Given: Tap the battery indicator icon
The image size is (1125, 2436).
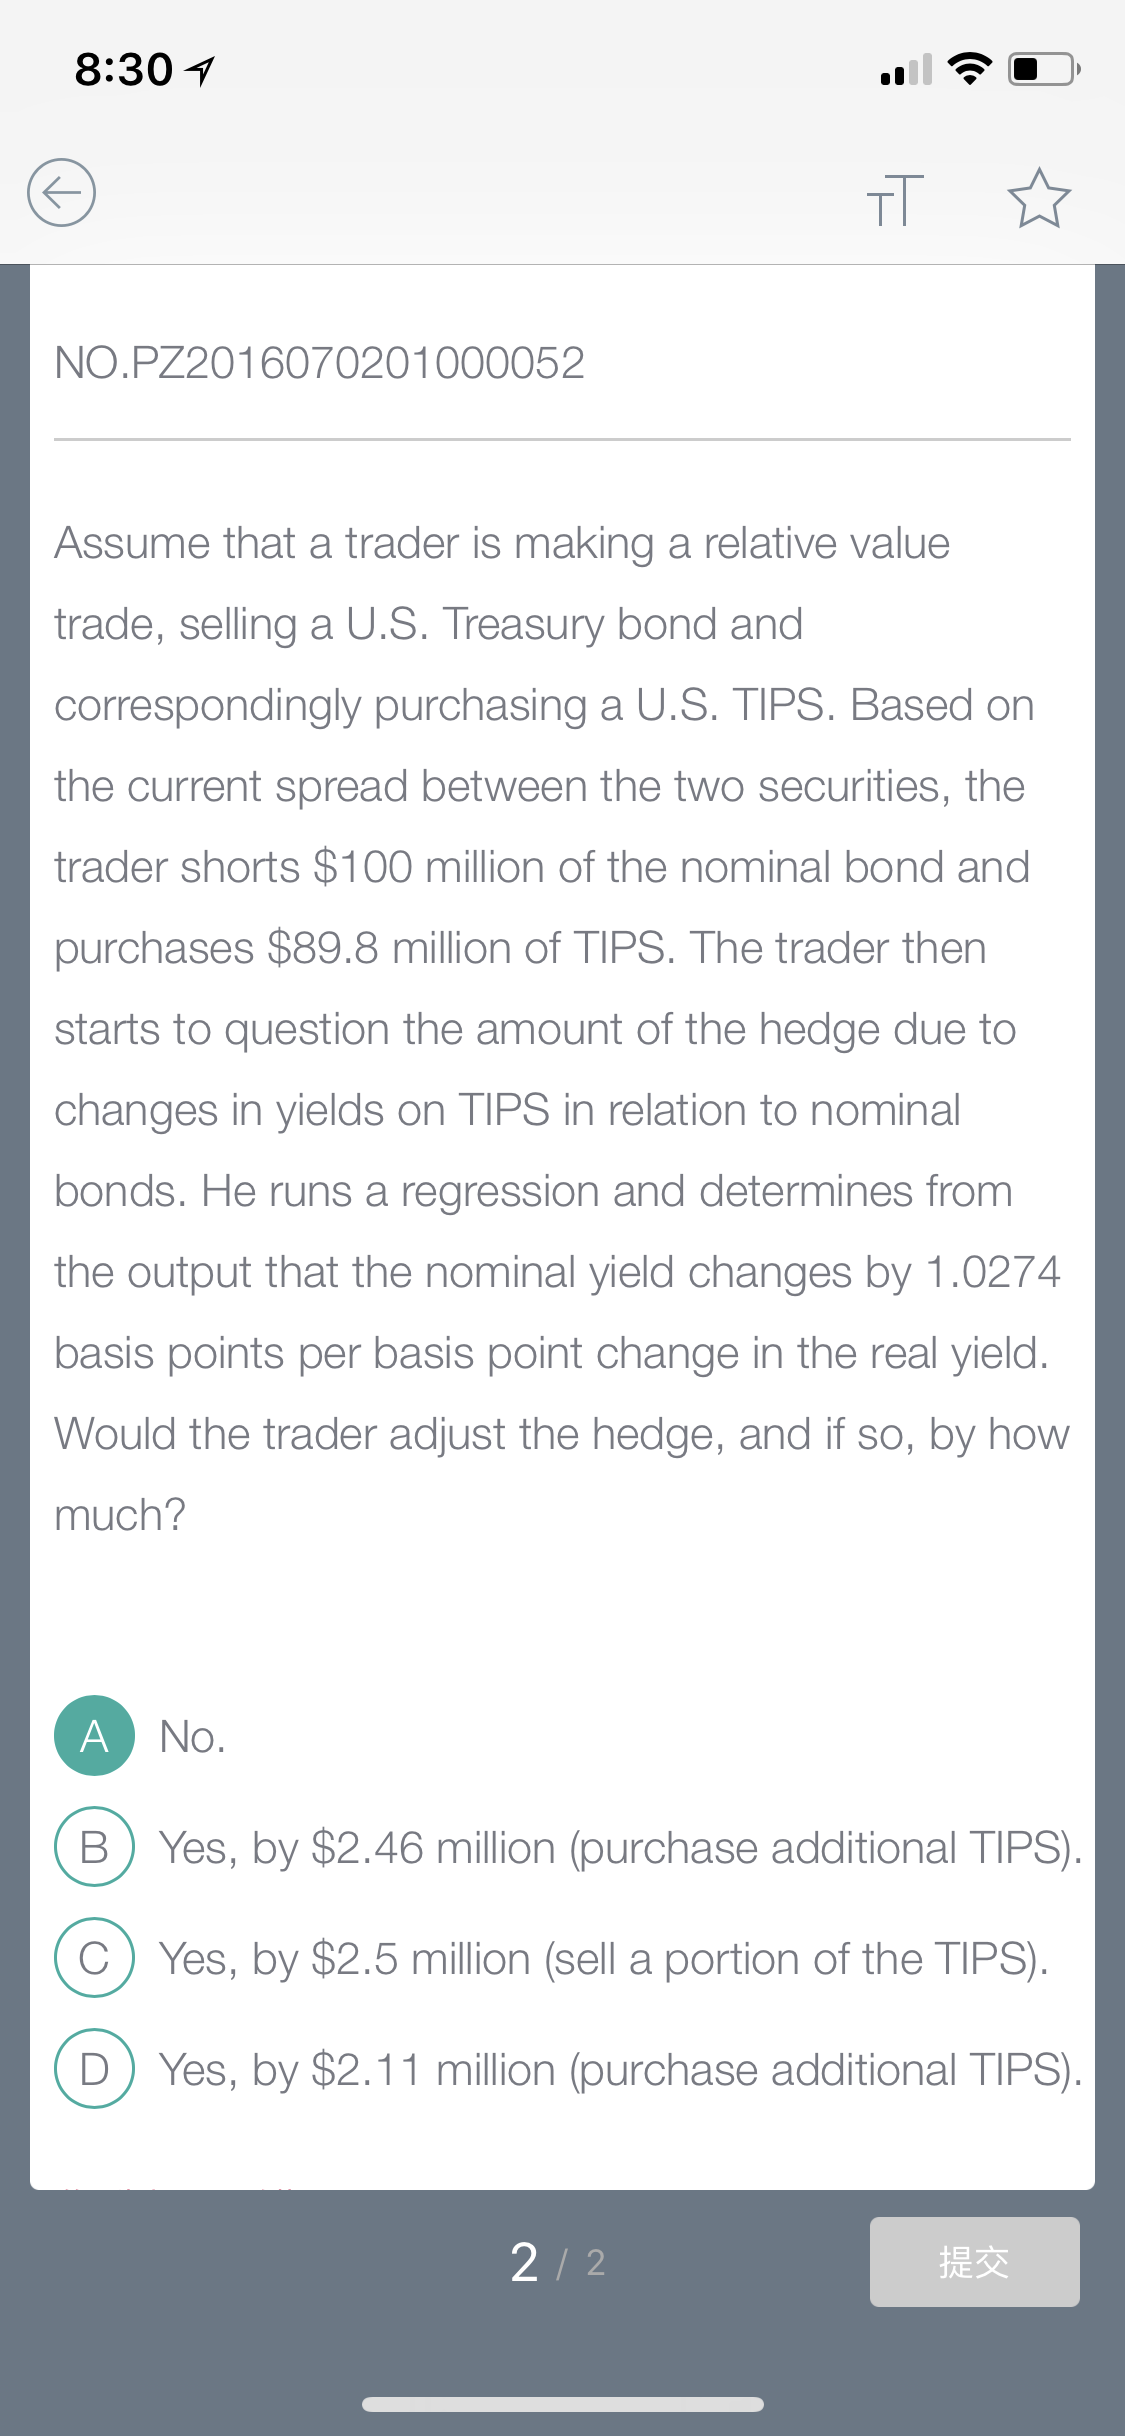Looking at the screenshot, I should (x=1044, y=69).
